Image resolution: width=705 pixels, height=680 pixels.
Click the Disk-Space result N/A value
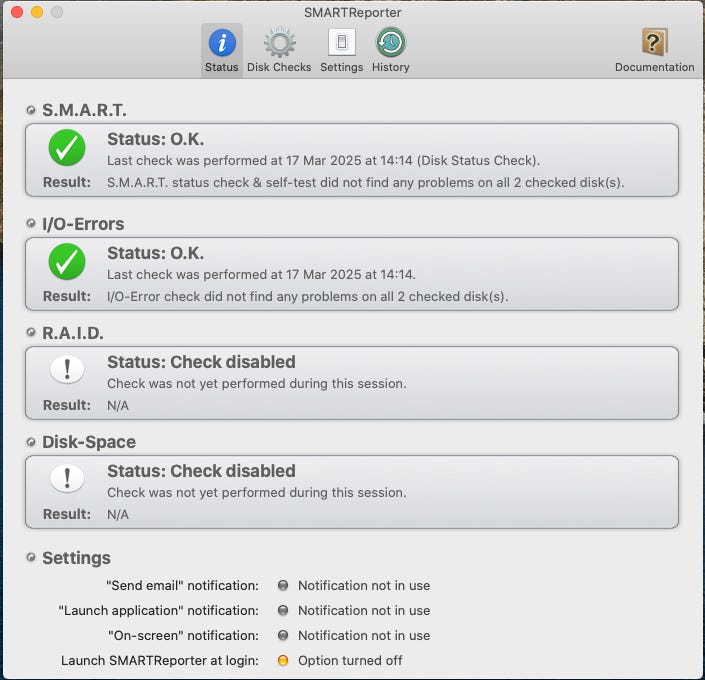pyautogui.click(x=118, y=514)
